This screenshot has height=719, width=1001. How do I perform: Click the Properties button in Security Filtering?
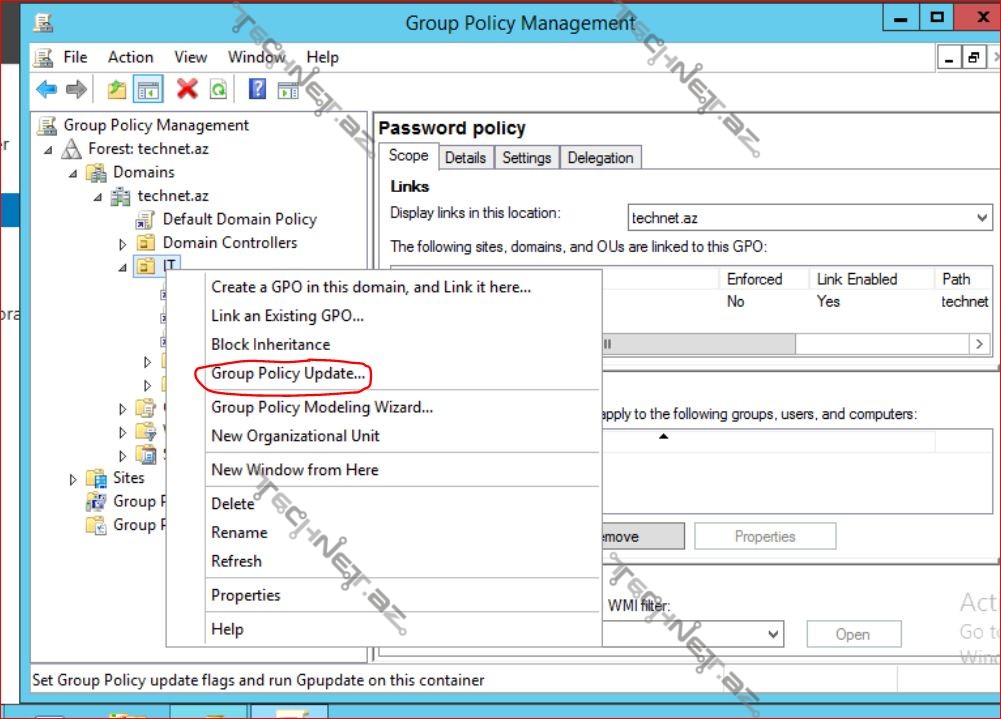click(x=764, y=537)
